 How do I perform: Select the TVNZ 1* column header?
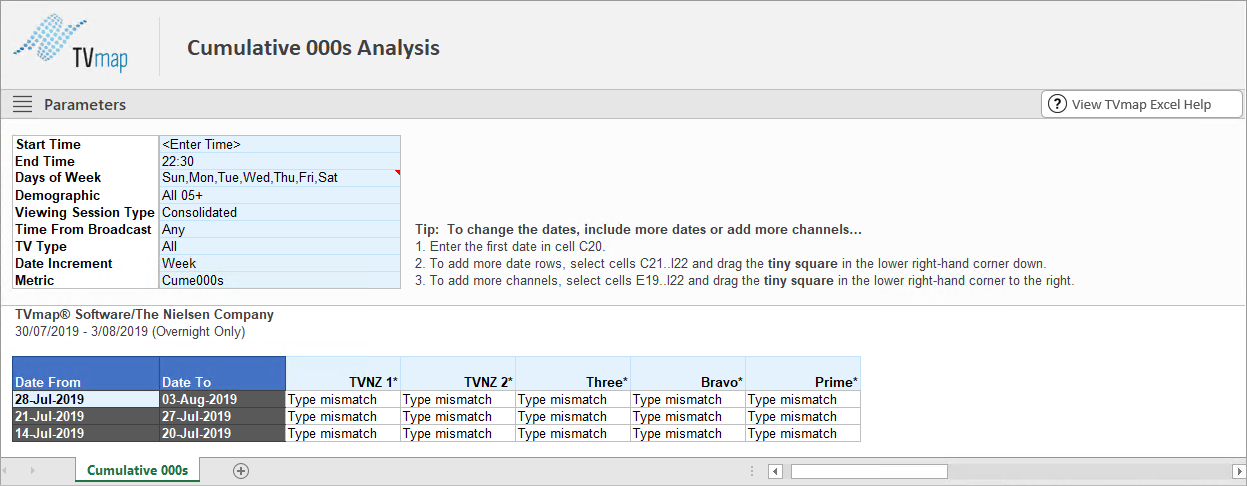(343, 373)
